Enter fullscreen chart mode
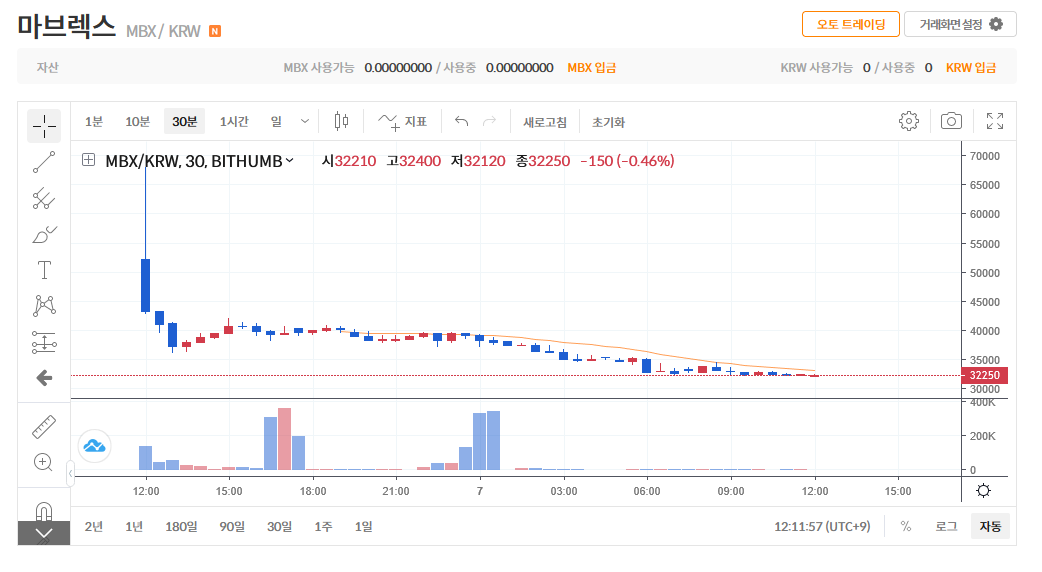The width and height of the screenshot is (1042, 572). (995, 121)
